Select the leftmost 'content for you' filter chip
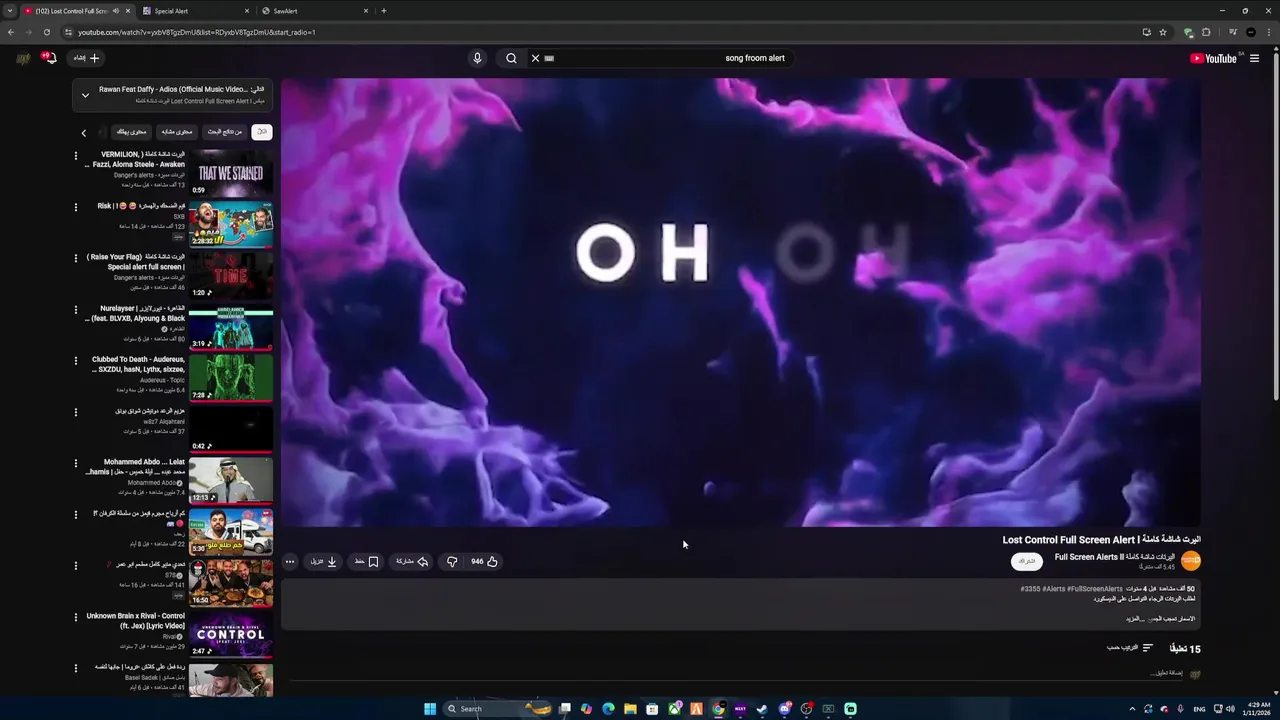 pyautogui.click(x=130, y=132)
